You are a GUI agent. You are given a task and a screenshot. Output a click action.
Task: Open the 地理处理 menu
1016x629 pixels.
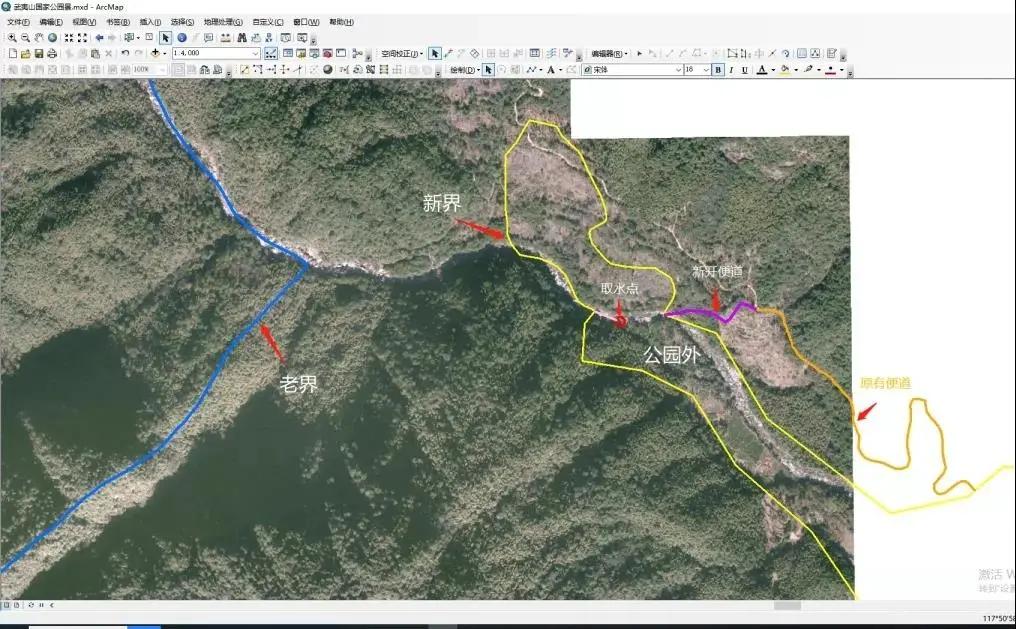pos(222,21)
